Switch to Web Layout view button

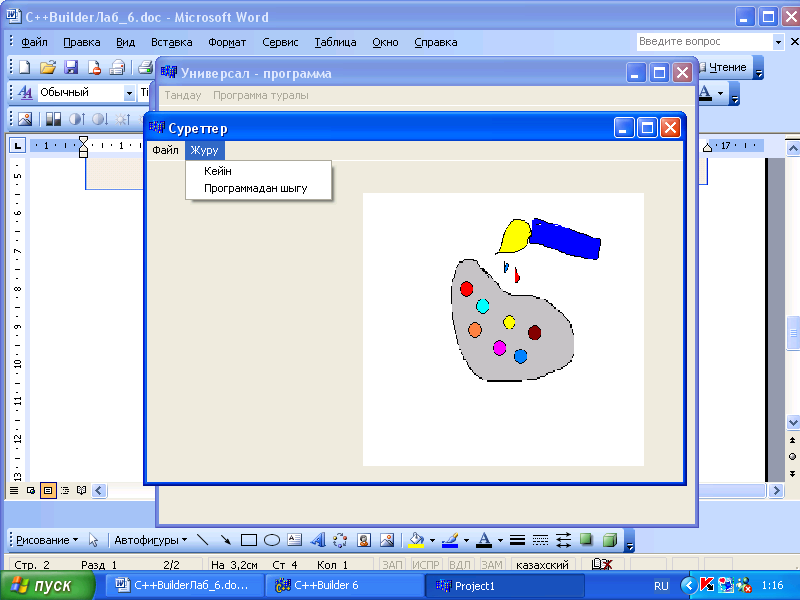click(31, 490)
